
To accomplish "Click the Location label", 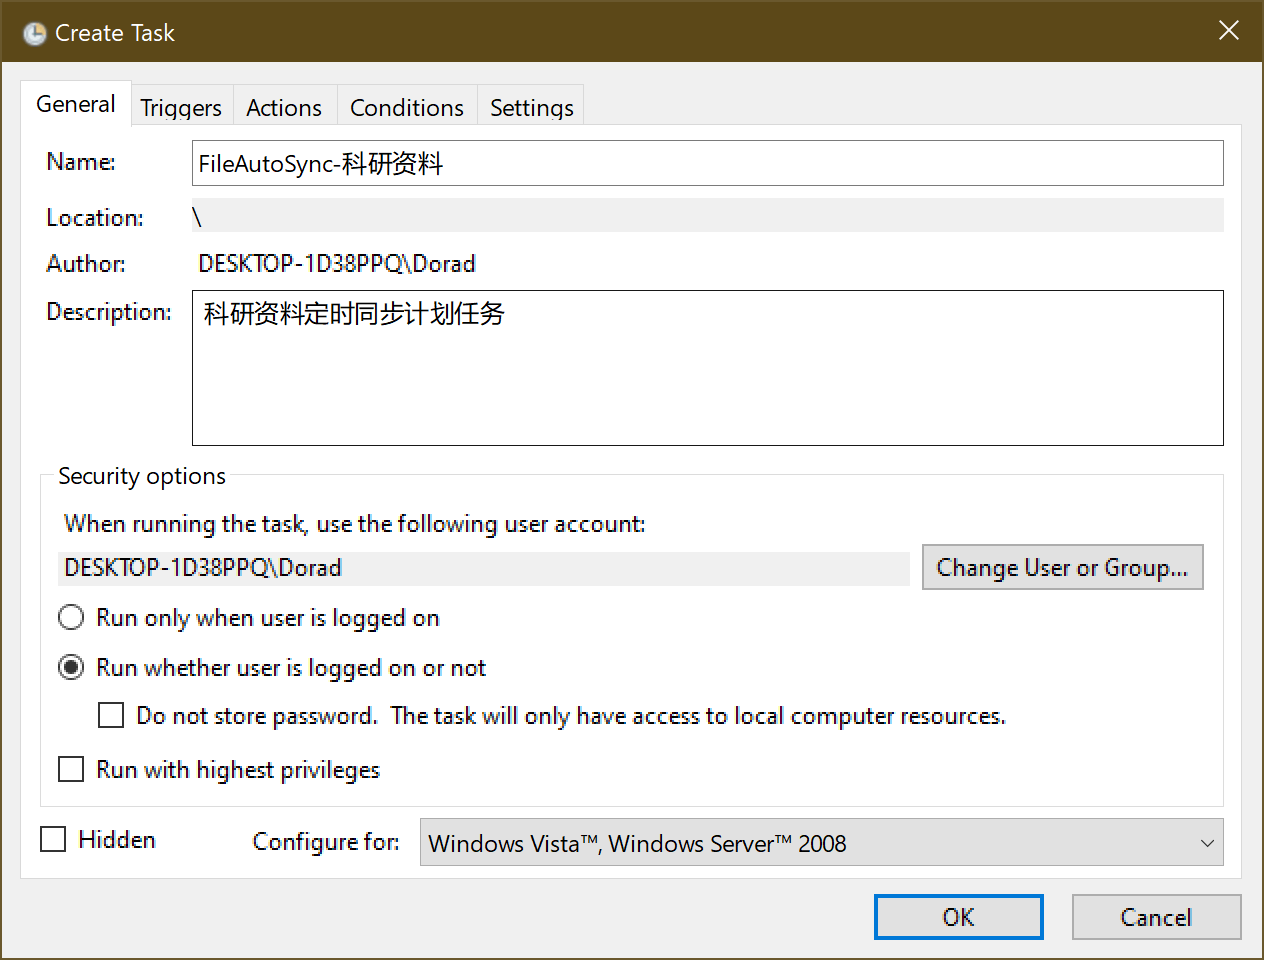I will coord(95,217).
